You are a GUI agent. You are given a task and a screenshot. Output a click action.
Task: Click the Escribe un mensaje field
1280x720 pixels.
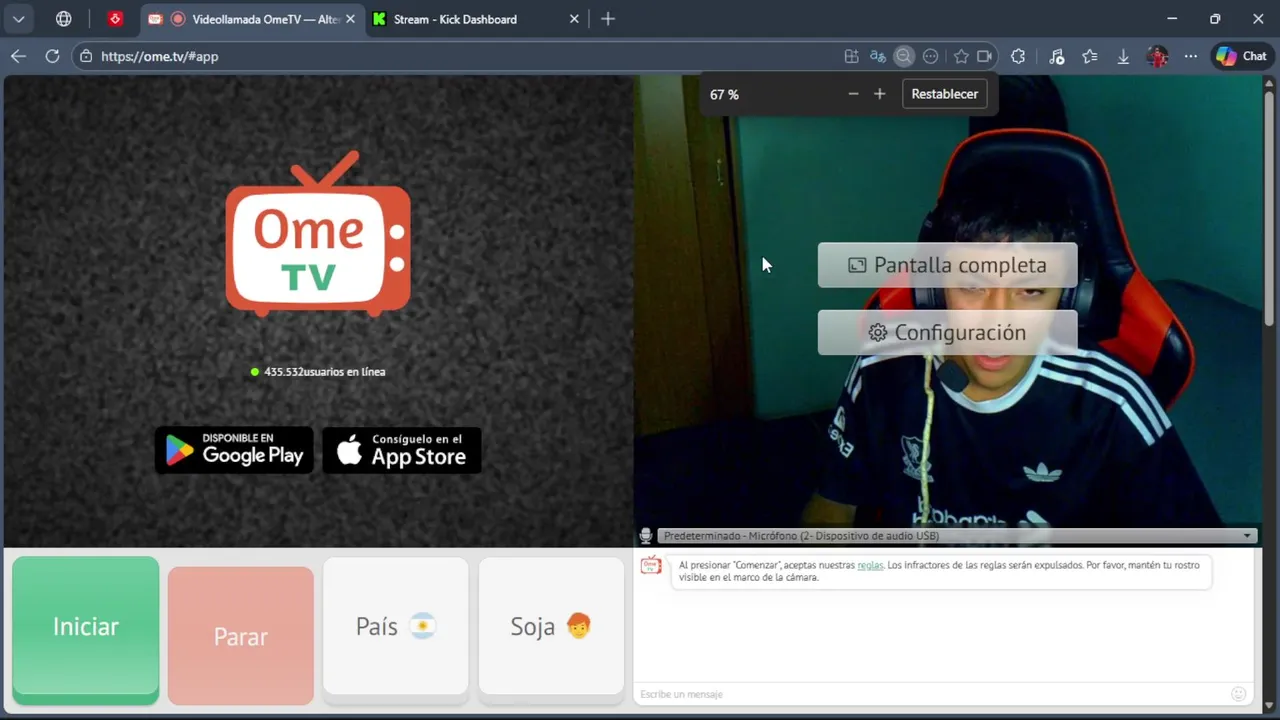pos(930,694)
